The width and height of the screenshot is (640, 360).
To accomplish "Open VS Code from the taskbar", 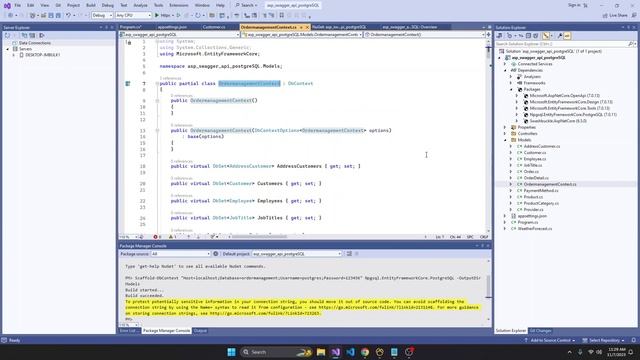I will pyautogui.click(x=350, y=352).
